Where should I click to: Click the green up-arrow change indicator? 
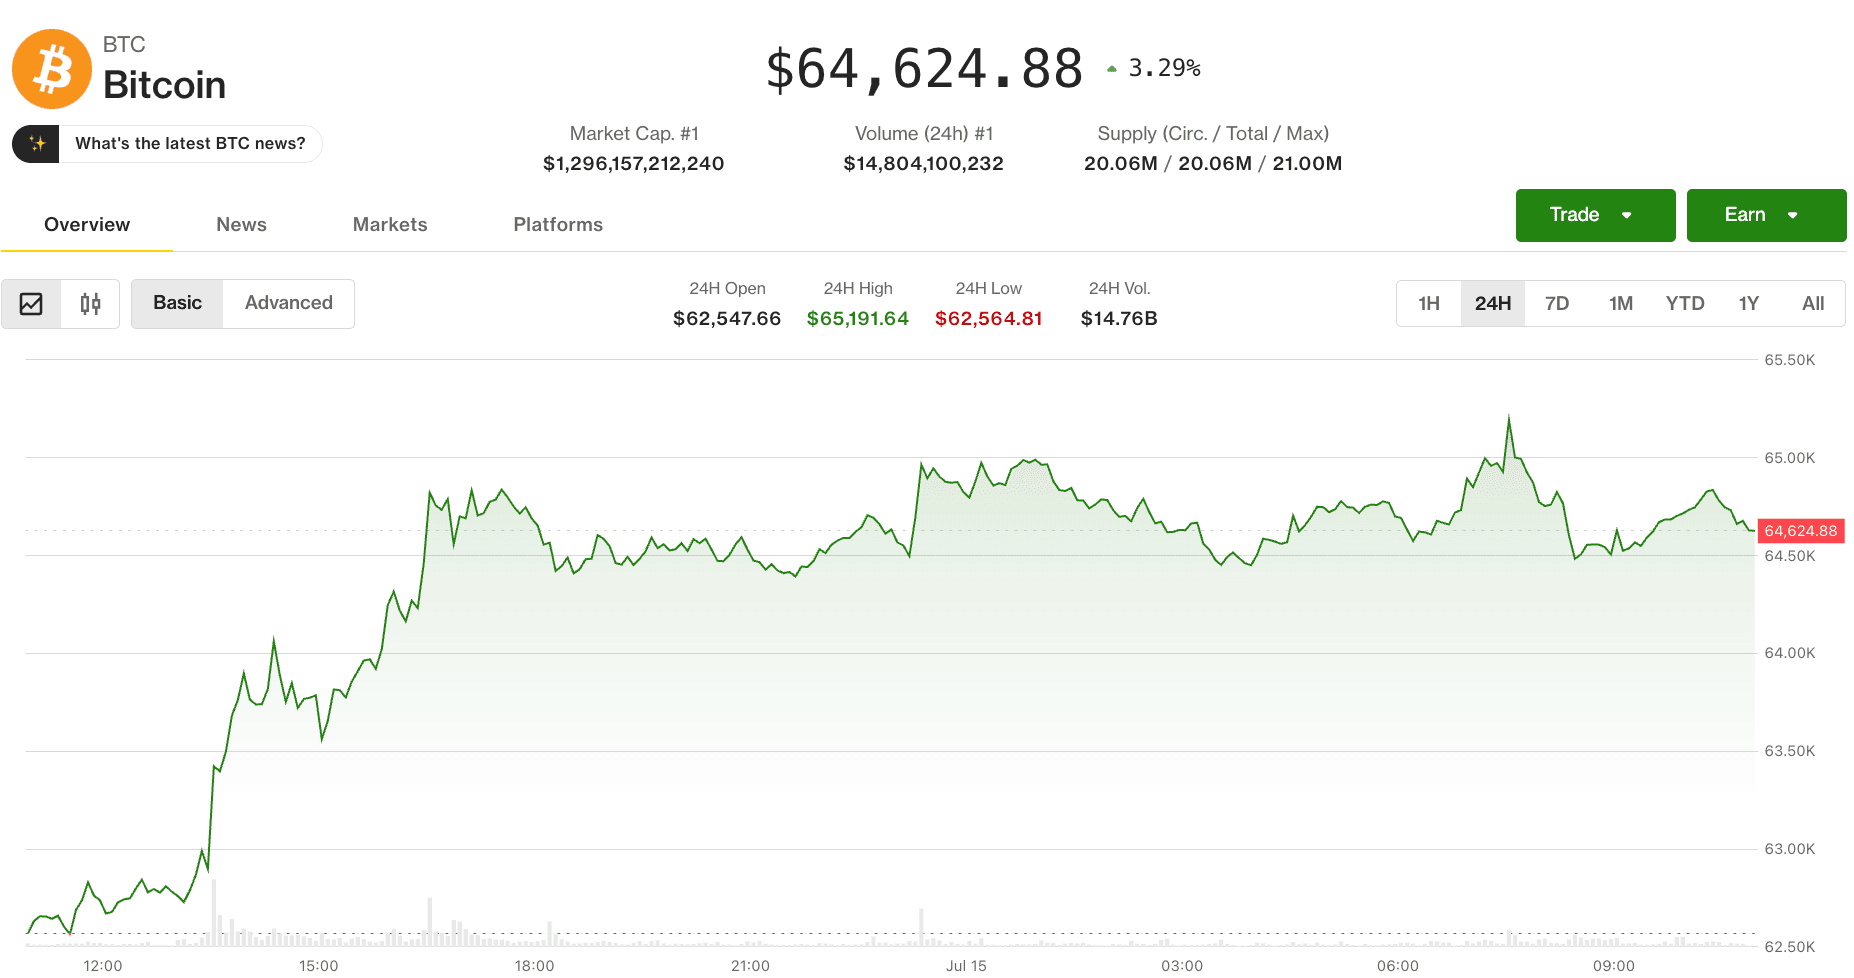coord(1111,69)
